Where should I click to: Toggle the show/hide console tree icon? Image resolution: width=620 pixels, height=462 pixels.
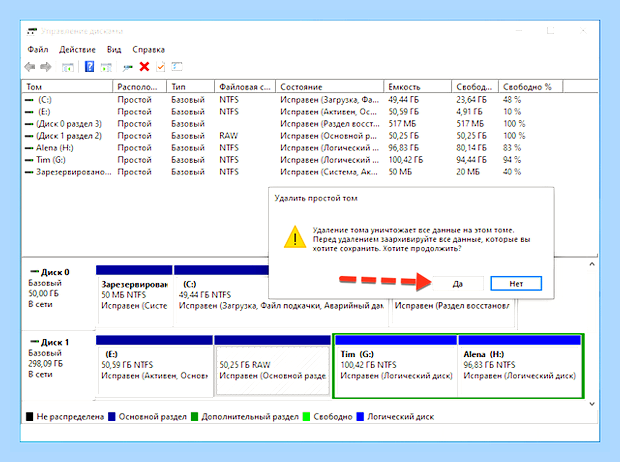click(68, 67)
